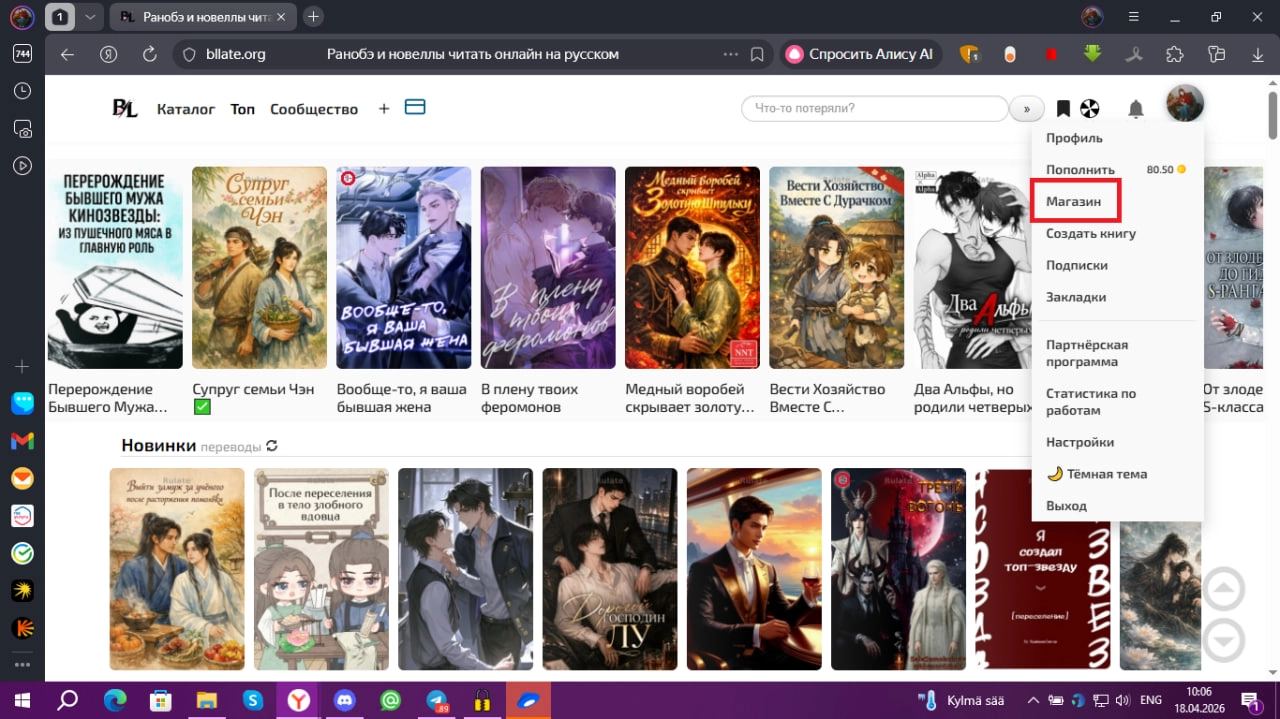Open Gmail in the browser sidebar
This screenshot has height=719, width=1280.
tap(22, 441)
